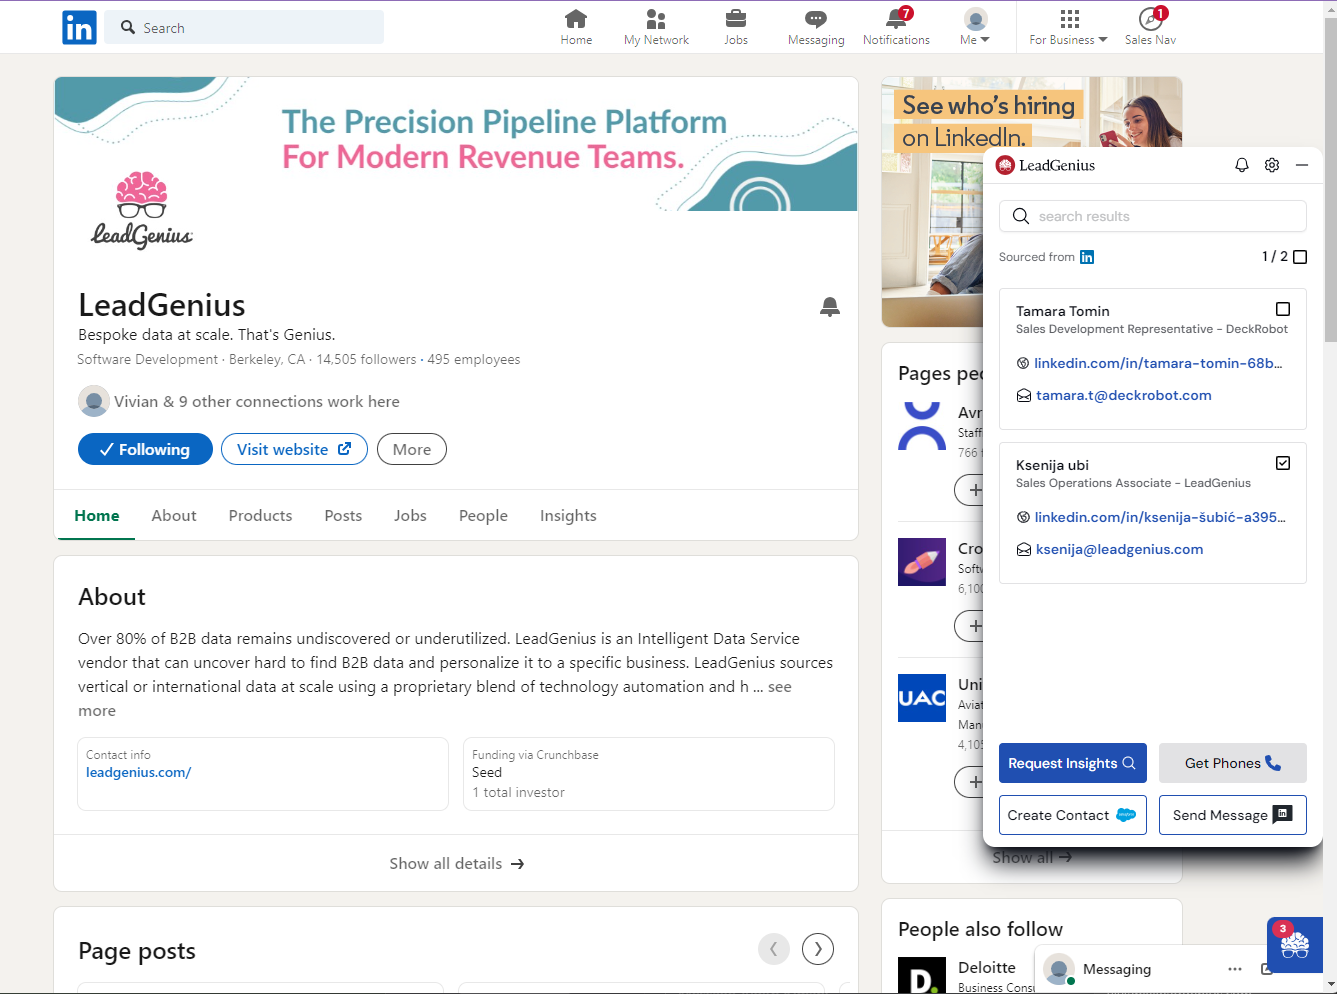1337x994 pixels.
Task: Open Ksenija's LinkedIn profile link
Action: point(1160,517)
